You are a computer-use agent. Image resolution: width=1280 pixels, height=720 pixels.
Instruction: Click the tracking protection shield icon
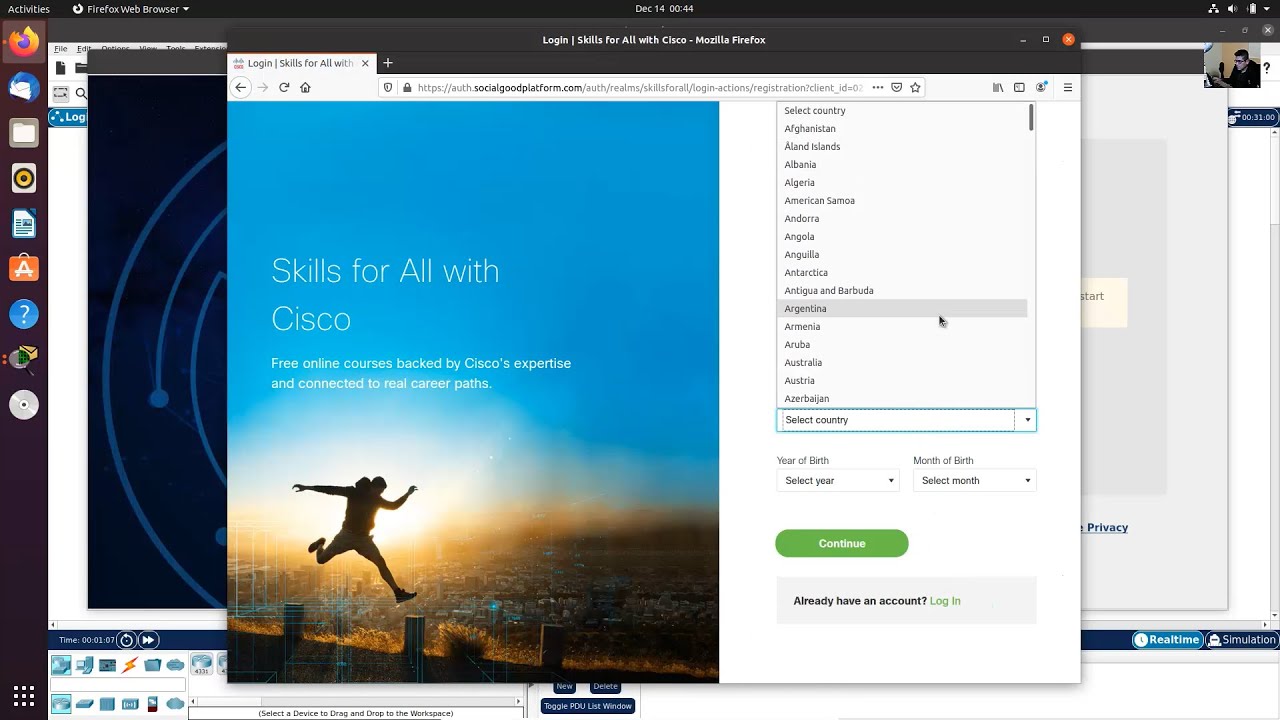388,87
